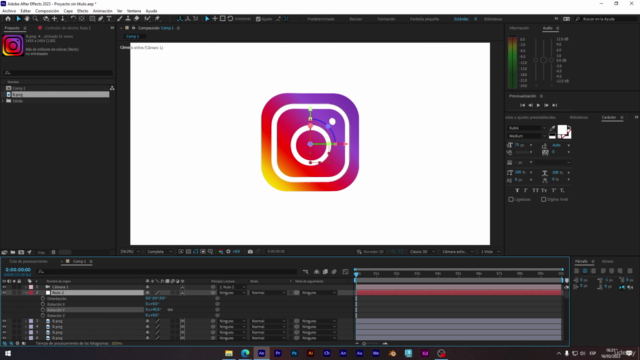Image resolution: width=640 pixels, height=360 pixels.
Task: Click Orientación stopwatch icon
Action: [43, 298]
